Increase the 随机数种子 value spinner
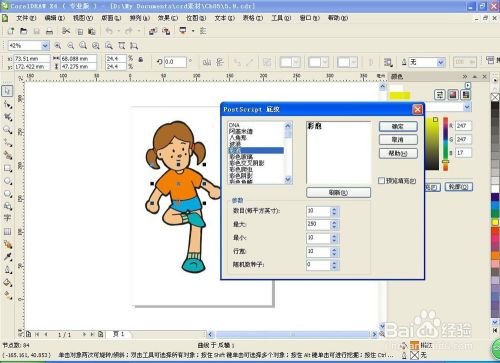The image size is (500, 363). [334, 263]
